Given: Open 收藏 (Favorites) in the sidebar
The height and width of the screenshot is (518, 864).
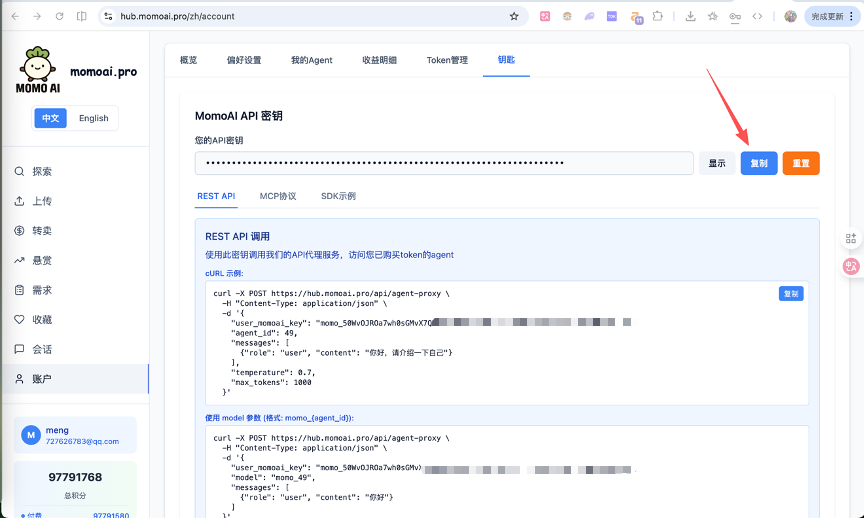Looking at the screenshot, I should (41, 320).
